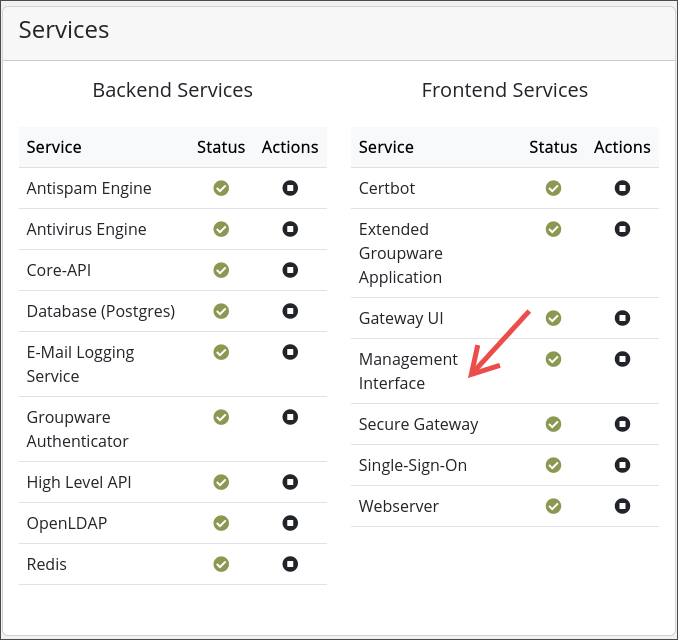Screen dimensions: 678x640
Task: Click the 'Services' panel title
Action: pyautogui.click(x=64, y=30)
